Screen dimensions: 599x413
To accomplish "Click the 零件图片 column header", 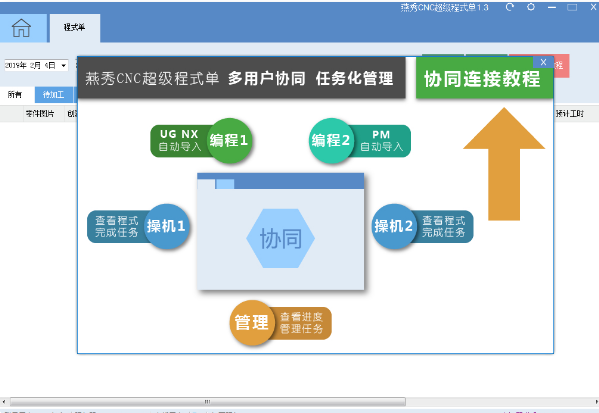I will point(40,113).
